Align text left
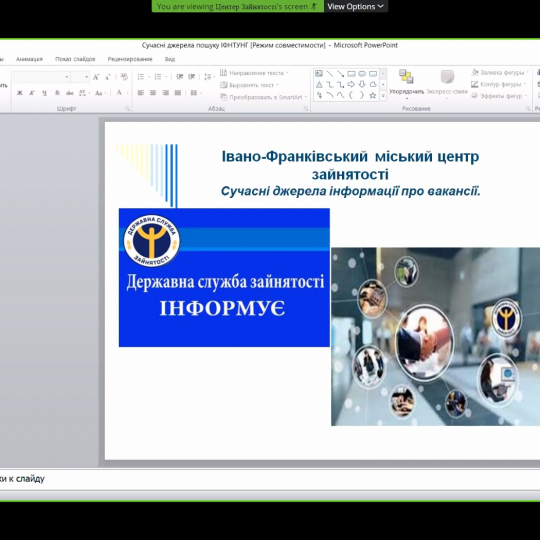 (141, 93)
